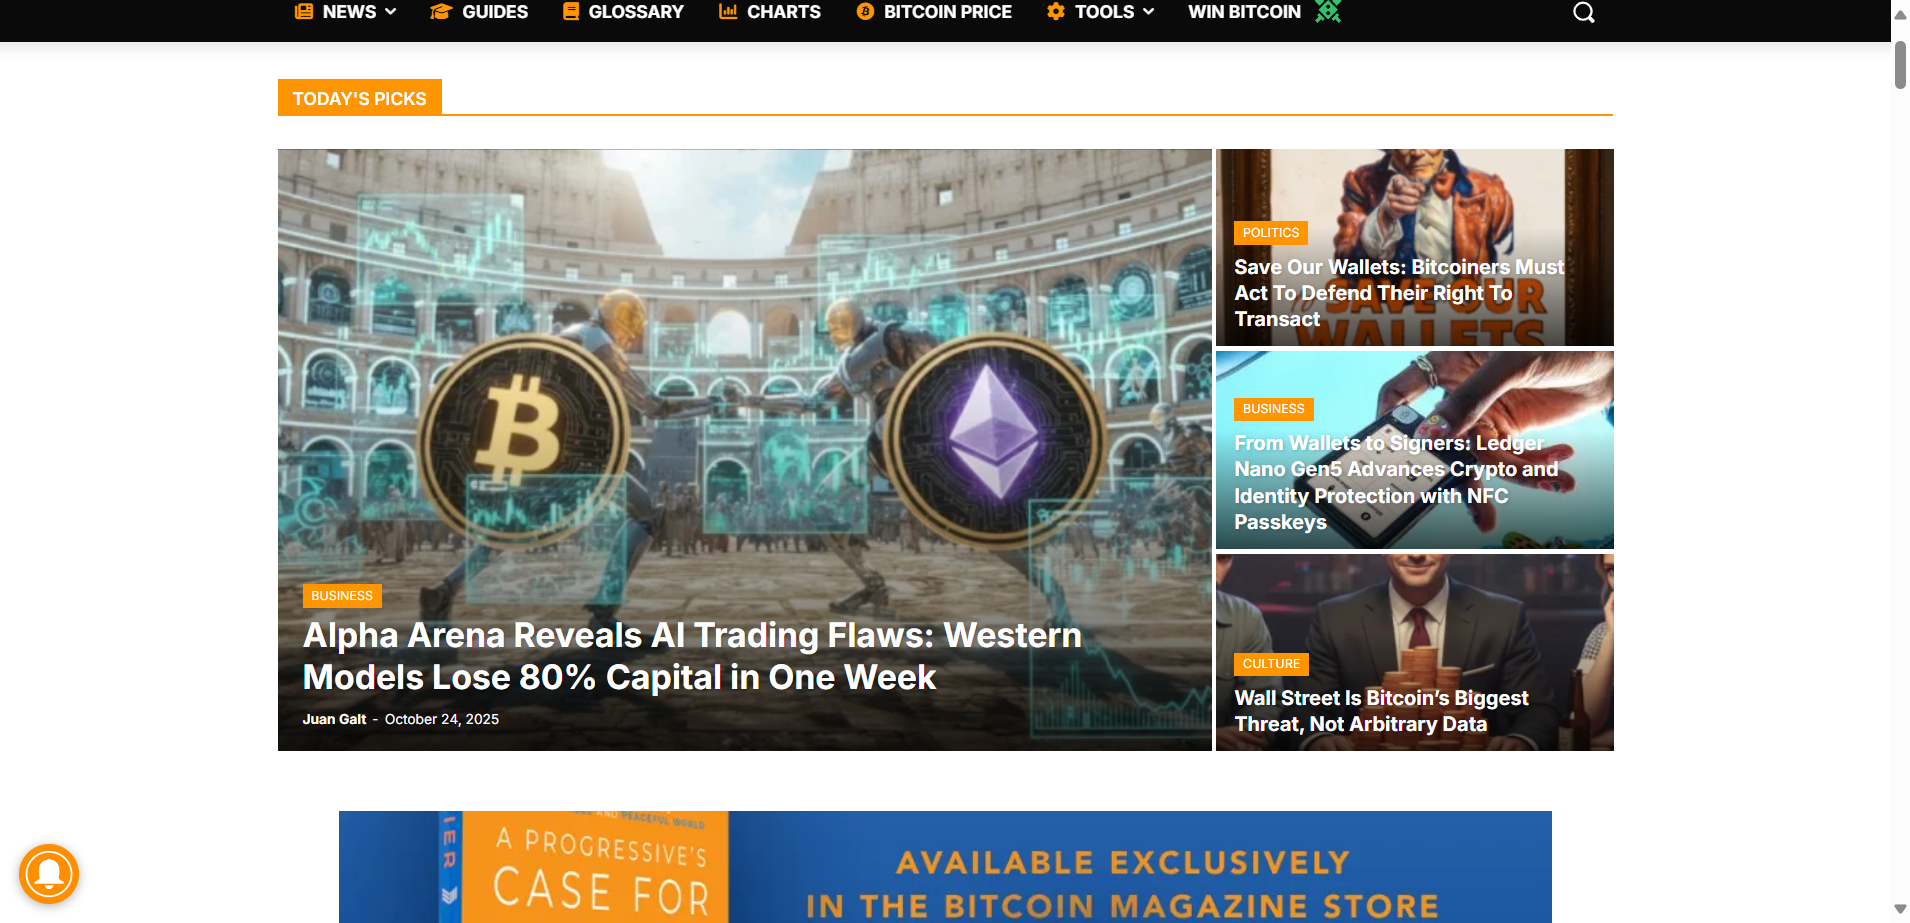
Task: Click the Guides graduation cap icon
Action: point(441,12)
